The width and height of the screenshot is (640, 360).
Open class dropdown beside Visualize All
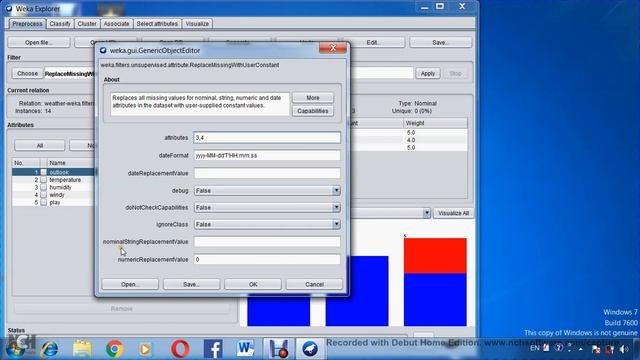pos(426,213)
